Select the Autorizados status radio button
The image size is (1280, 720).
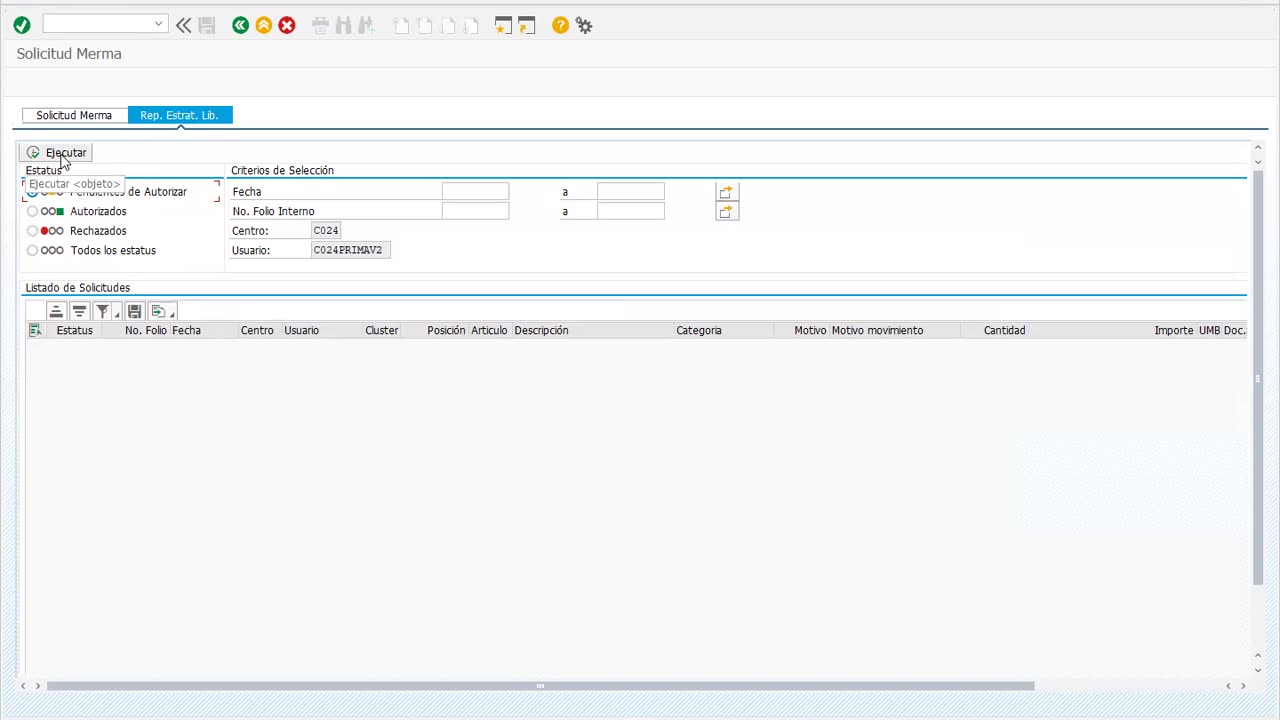[x=32, y=212]
